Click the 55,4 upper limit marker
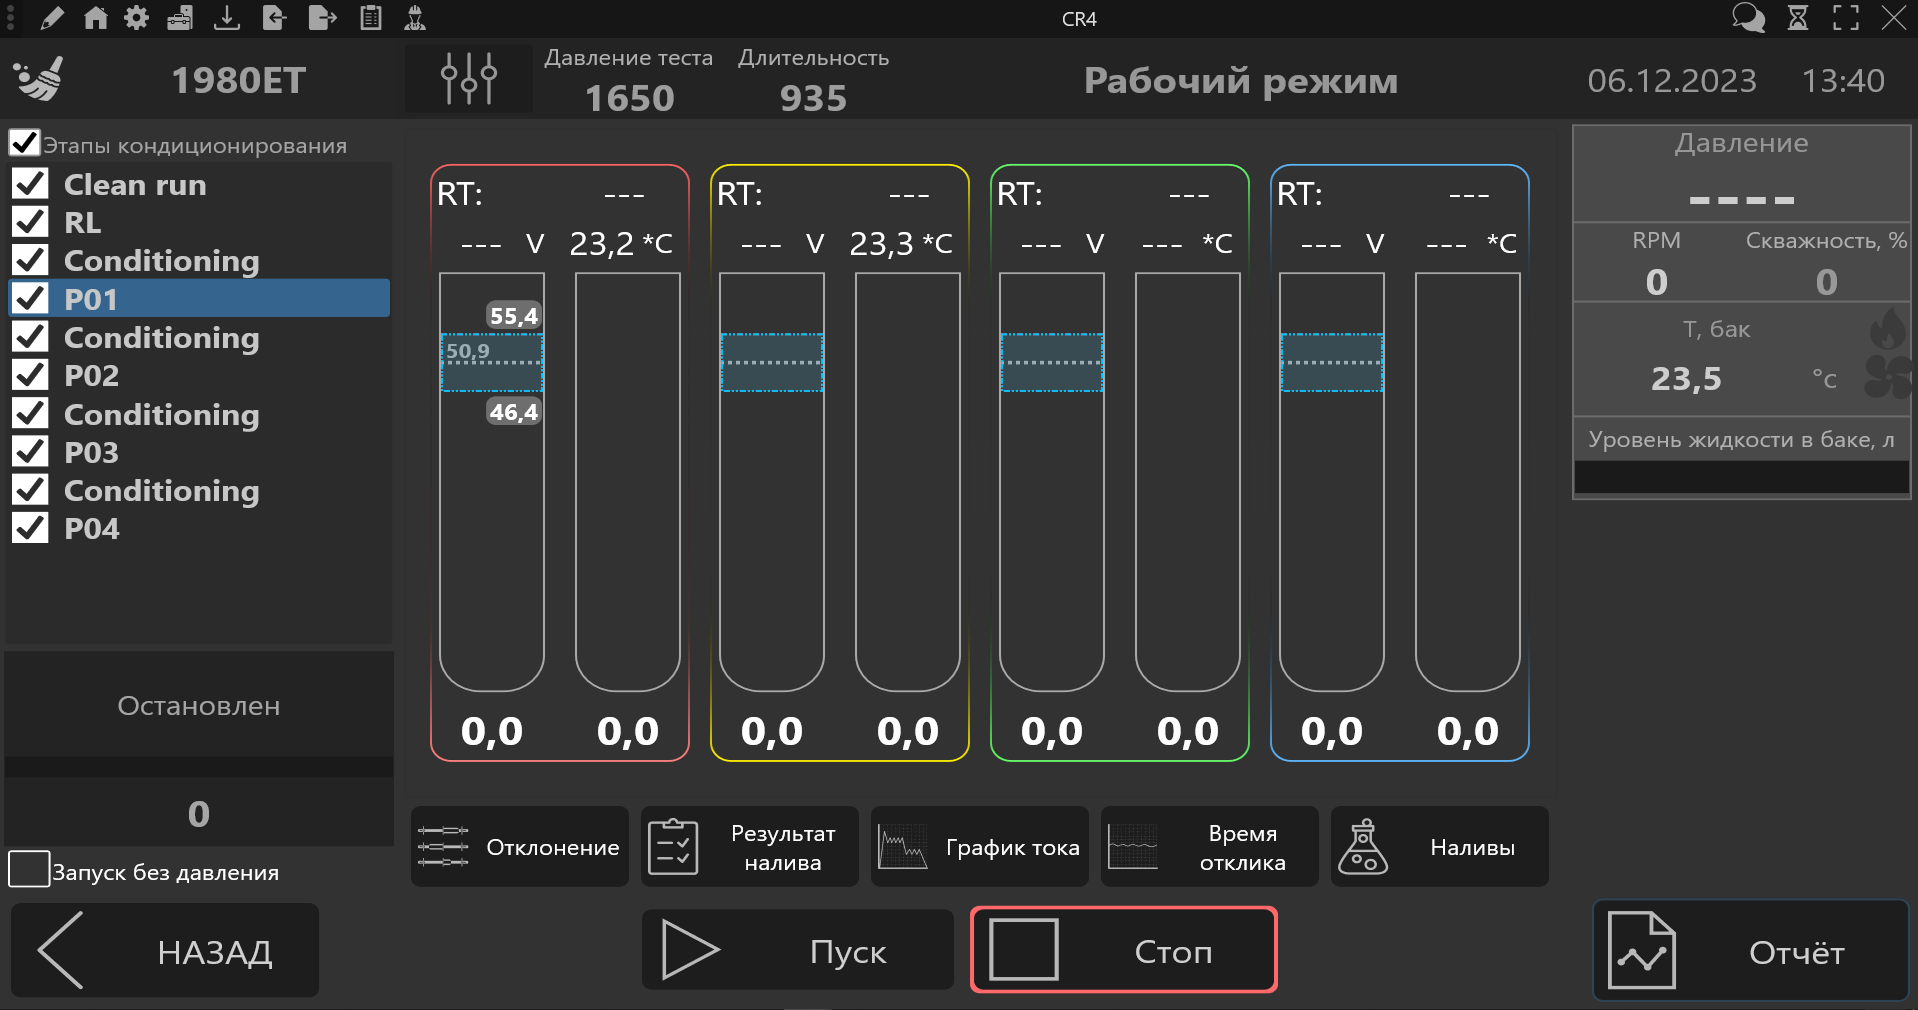The image size is (1918, 1010). 514,316
